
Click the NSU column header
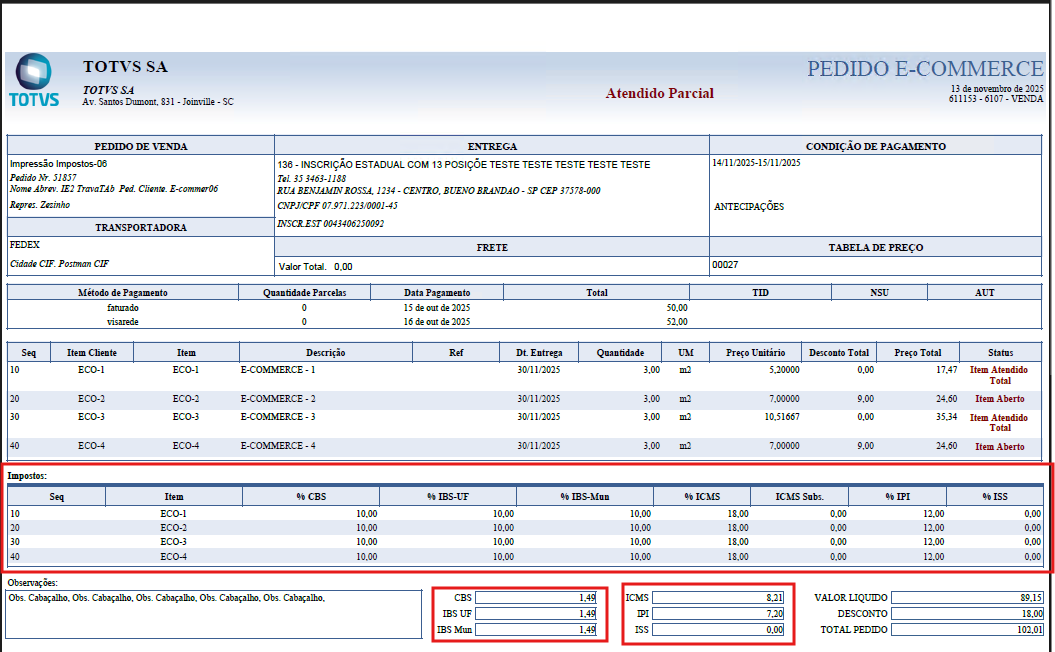879,293
